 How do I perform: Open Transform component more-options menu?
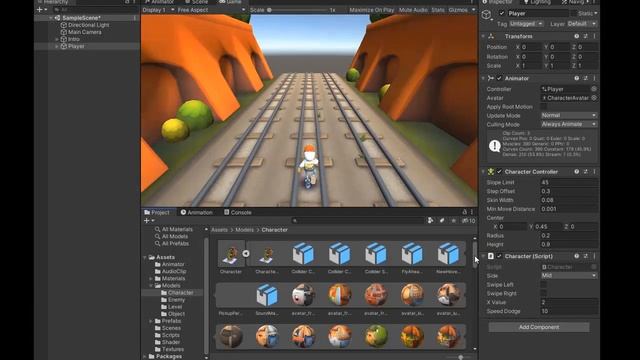tap(594, 36)
